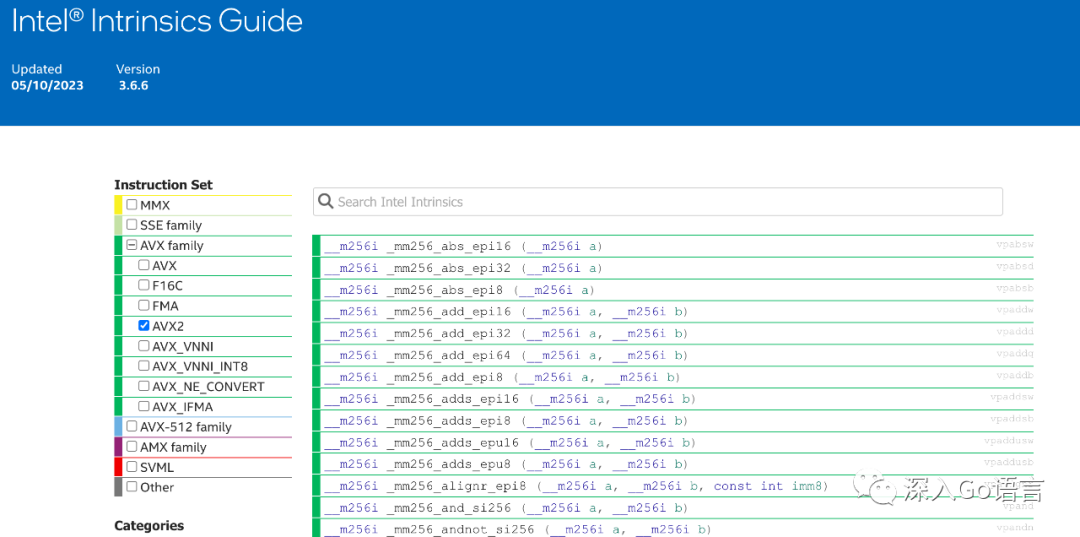
Task: Enable the AMX family checkbox
Action: pyautogui.click(x=132, y=446)
